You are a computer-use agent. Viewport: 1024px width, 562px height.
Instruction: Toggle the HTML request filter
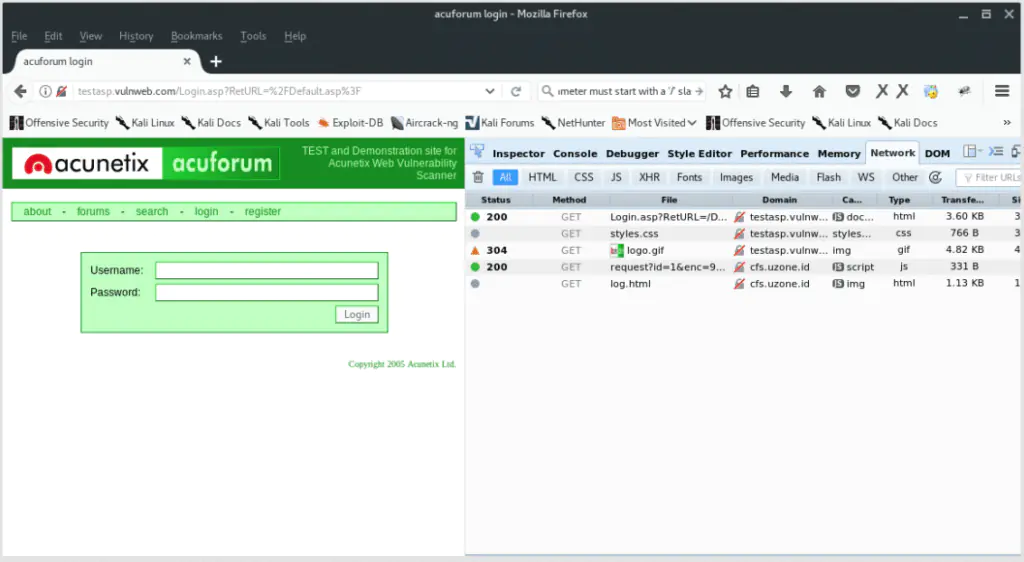tap(542, 177)
